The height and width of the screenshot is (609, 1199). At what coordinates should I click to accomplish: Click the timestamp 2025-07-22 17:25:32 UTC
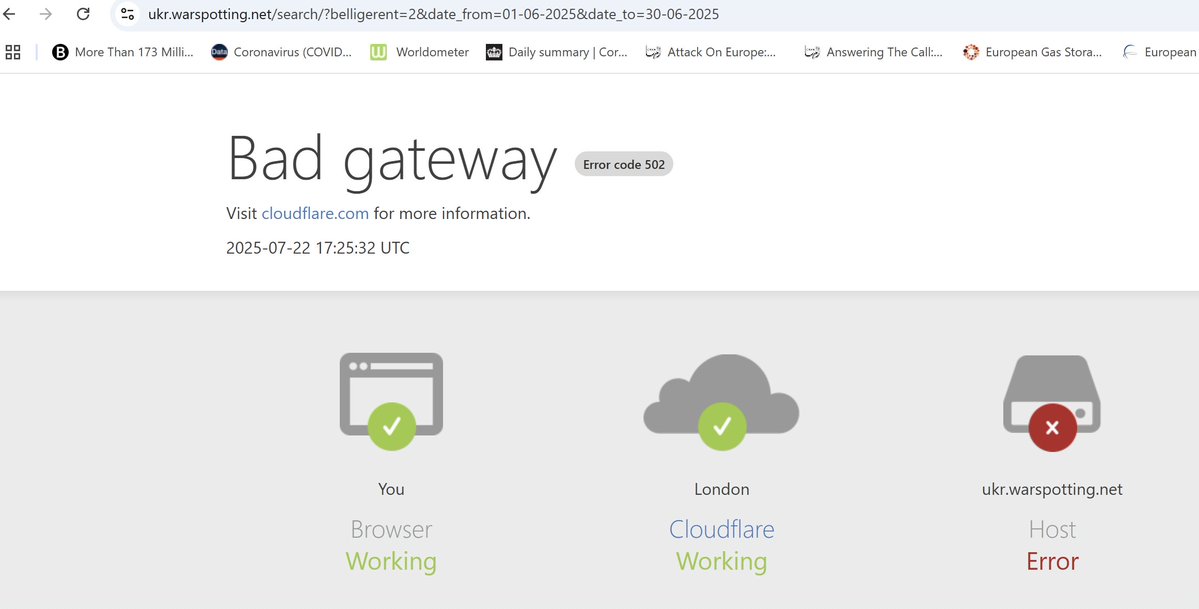(x=318, y=248)
